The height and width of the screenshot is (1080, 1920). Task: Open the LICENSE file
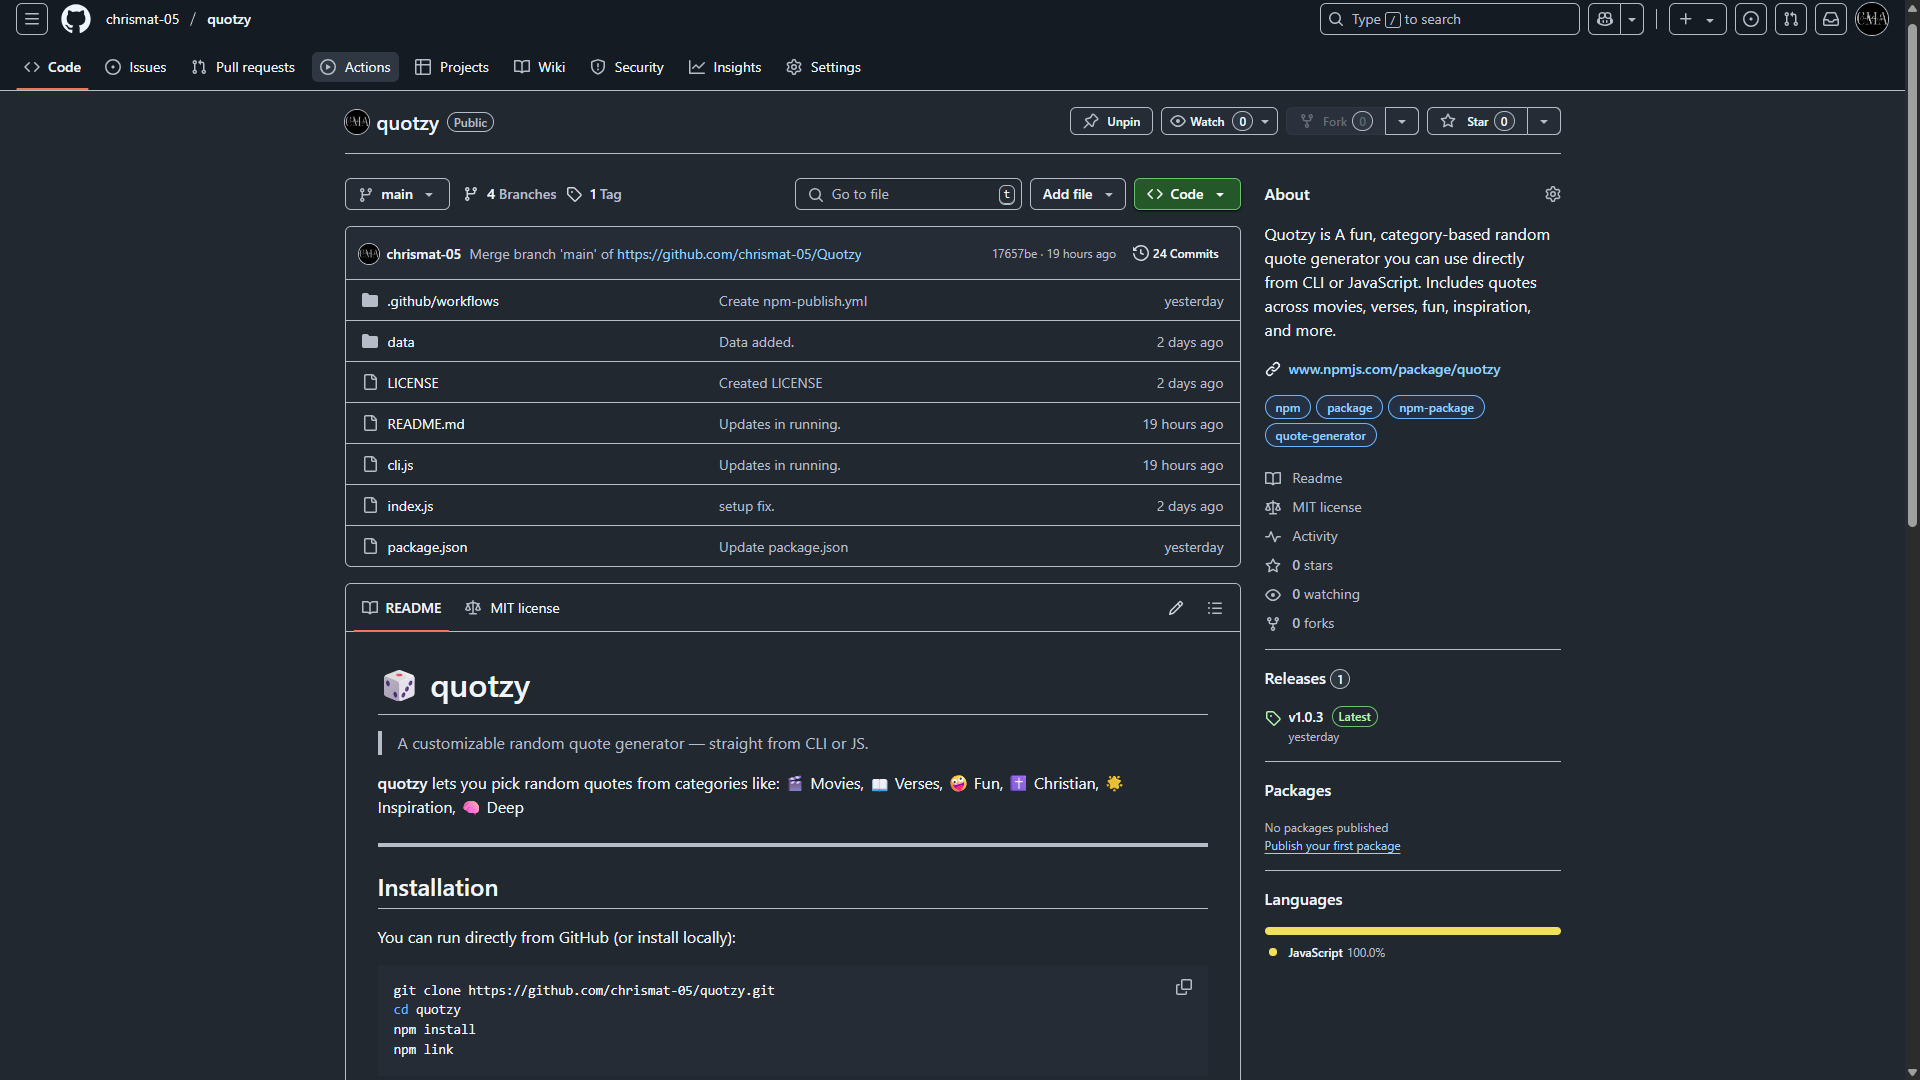pyautogui.click(x=413, y=383)
